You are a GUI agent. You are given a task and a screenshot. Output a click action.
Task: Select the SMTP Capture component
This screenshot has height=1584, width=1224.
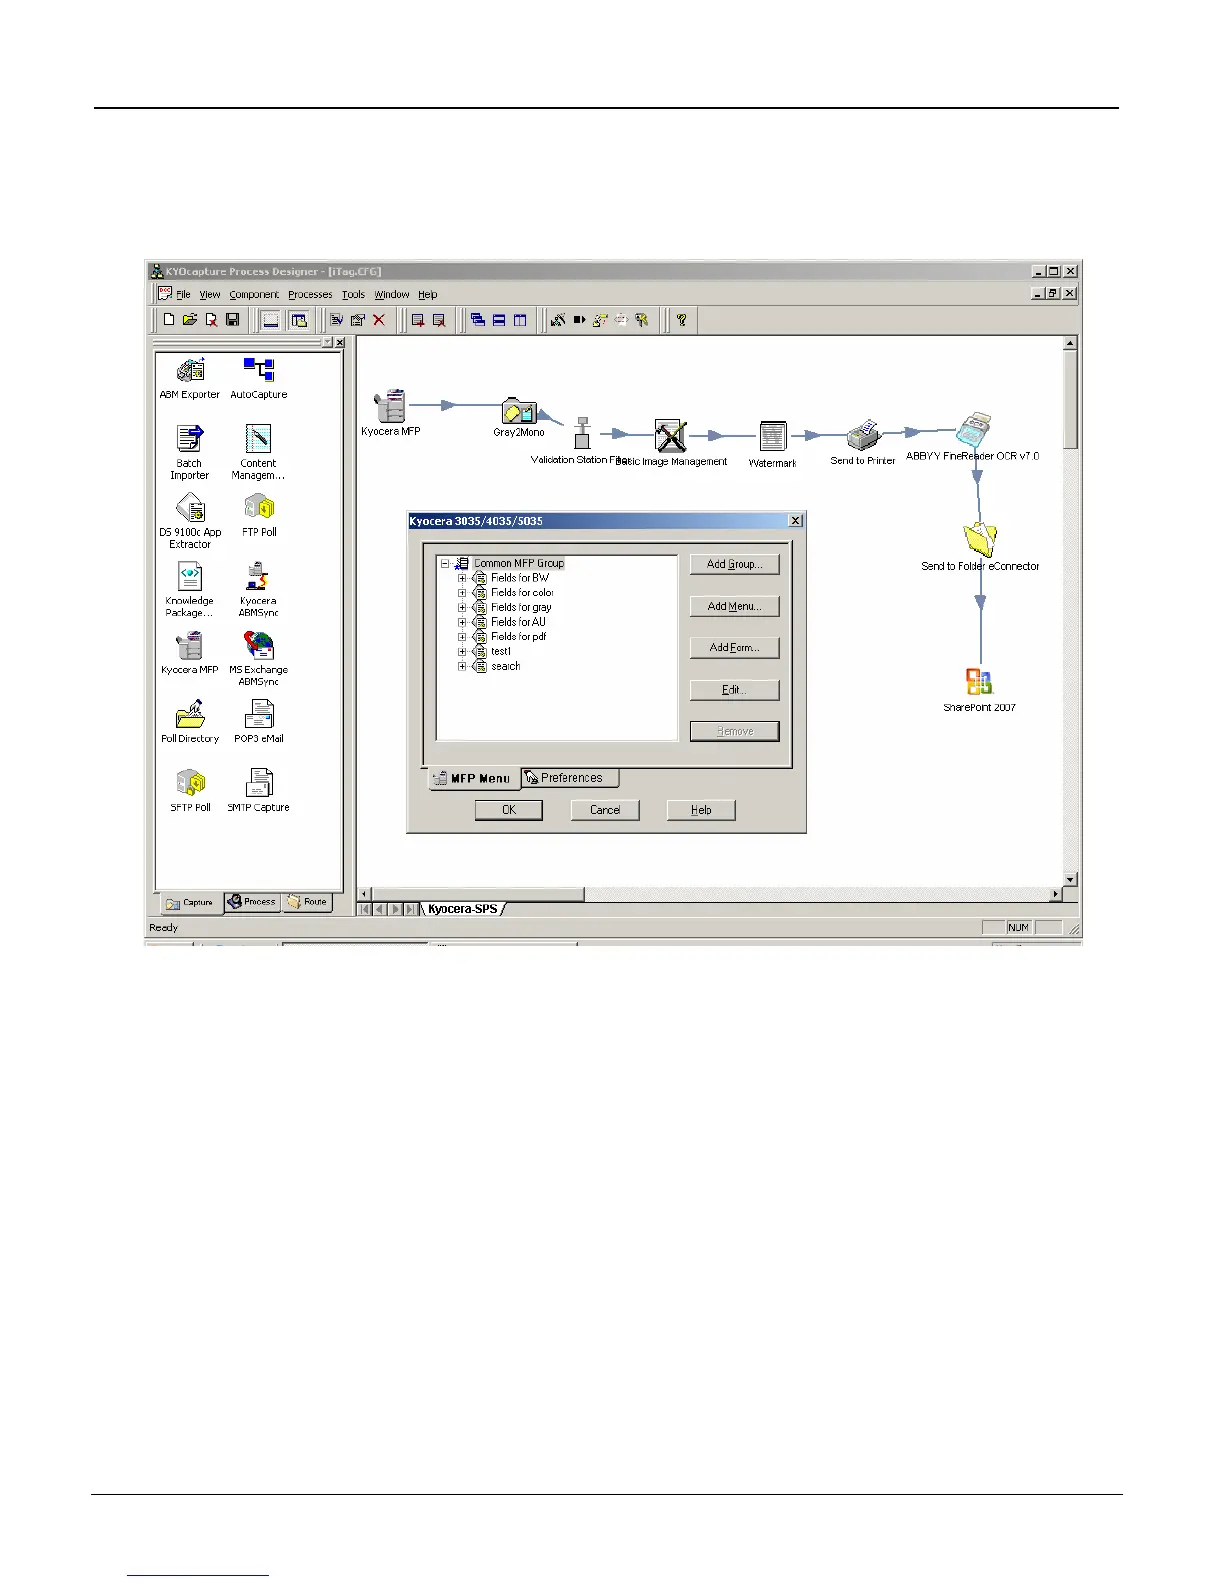259,790
